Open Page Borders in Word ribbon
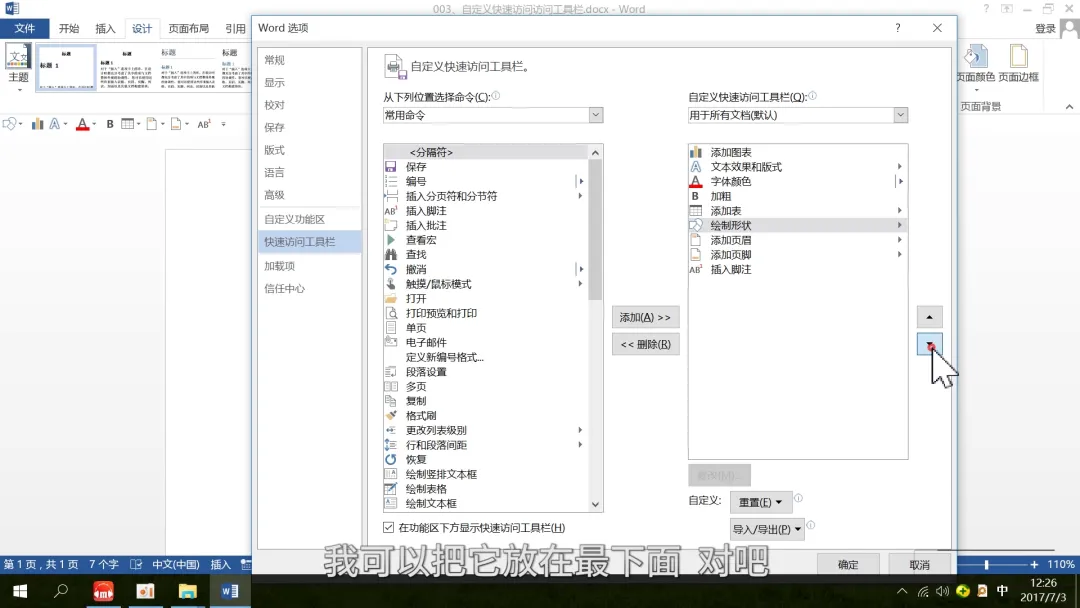The image size is (1080, 608). [x=1018, y=64]
